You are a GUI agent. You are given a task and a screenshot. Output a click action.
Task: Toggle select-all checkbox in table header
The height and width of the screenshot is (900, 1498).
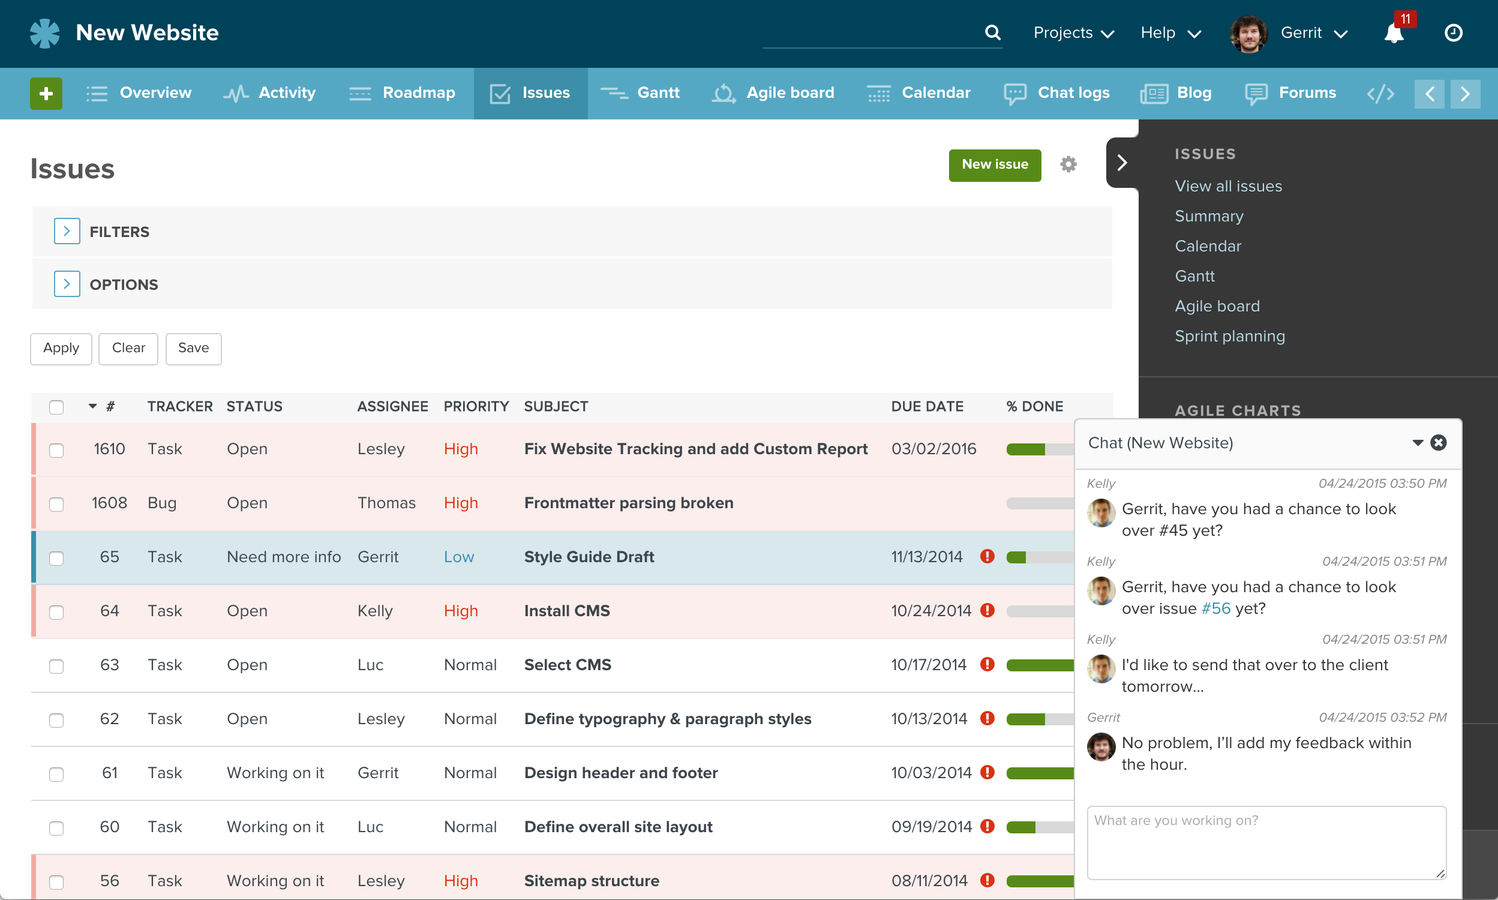coord(56,407)
